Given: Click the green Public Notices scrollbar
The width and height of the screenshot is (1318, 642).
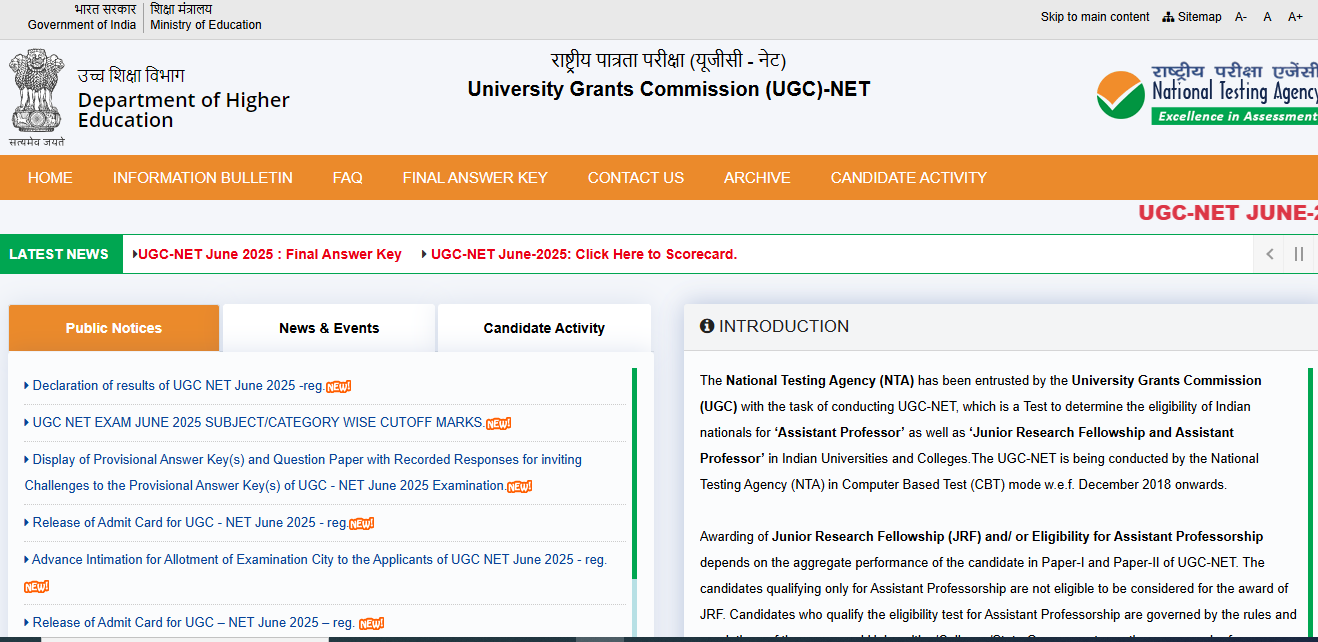Looking at the screenshot, I should (634, 473).
